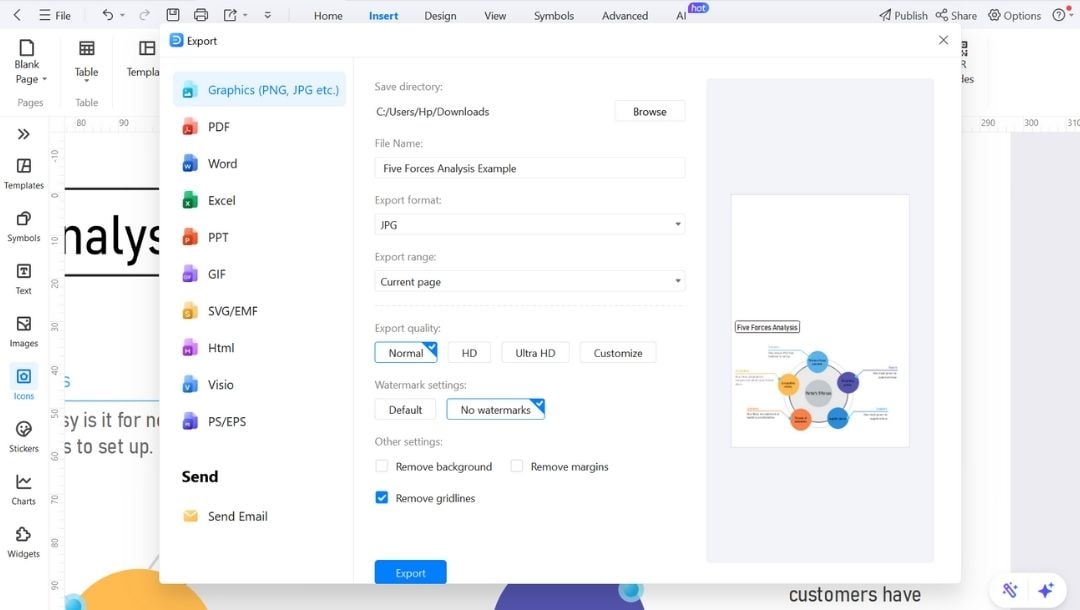The image size is (1080, 610).
Task: Insert a Table from the ribbon
Action: click(x=86, y=59)
